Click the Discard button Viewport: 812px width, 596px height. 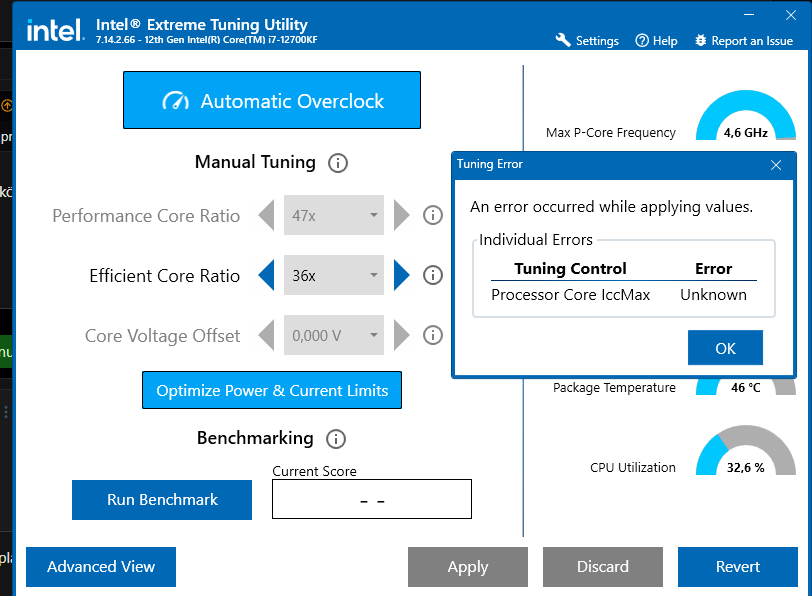coord(603,566)
